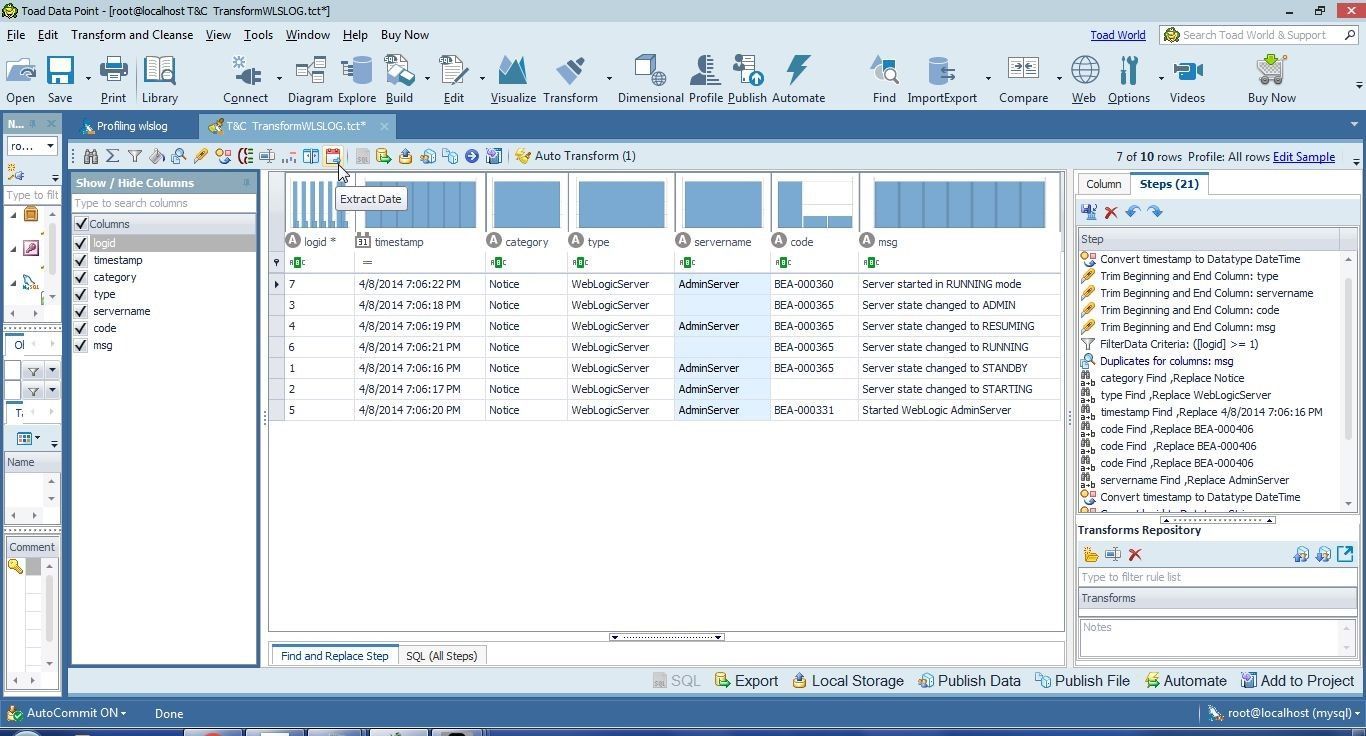
Task: Click the Publish Data button
Action: tap(969, 681)
